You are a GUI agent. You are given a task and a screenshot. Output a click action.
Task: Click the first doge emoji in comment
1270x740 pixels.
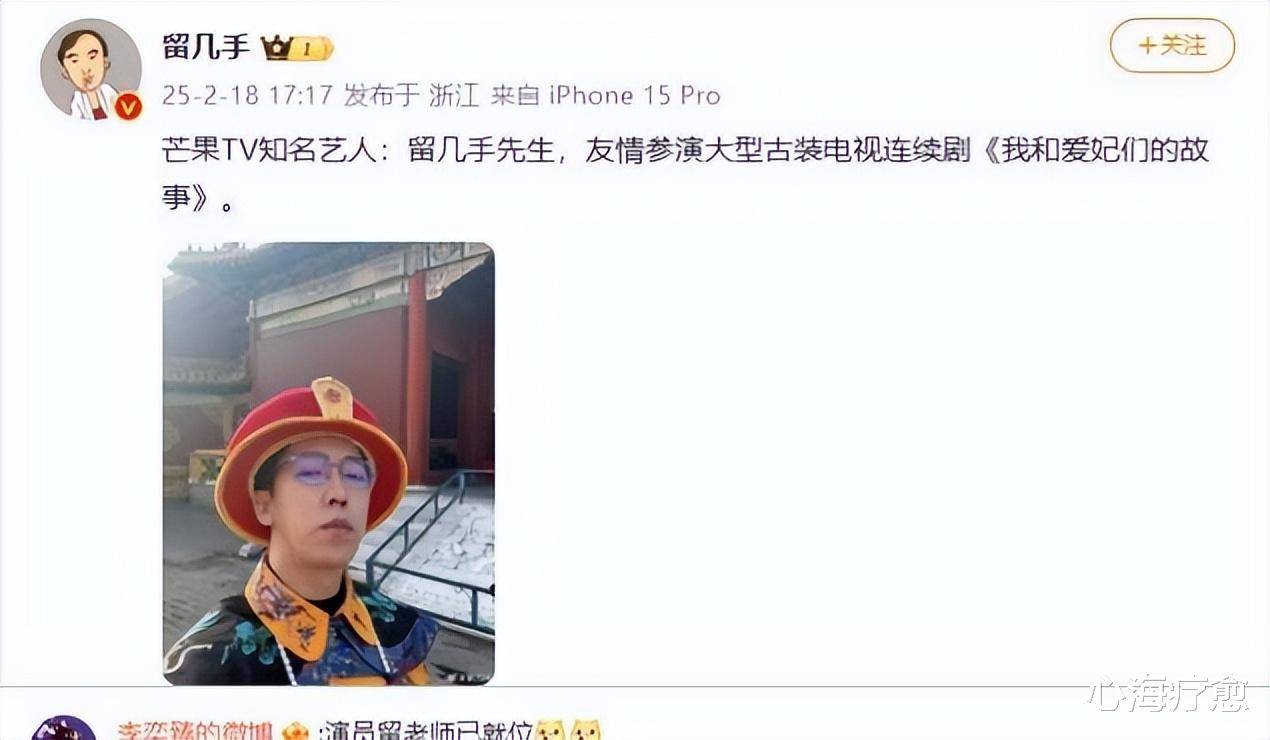[x=549, y=732]
